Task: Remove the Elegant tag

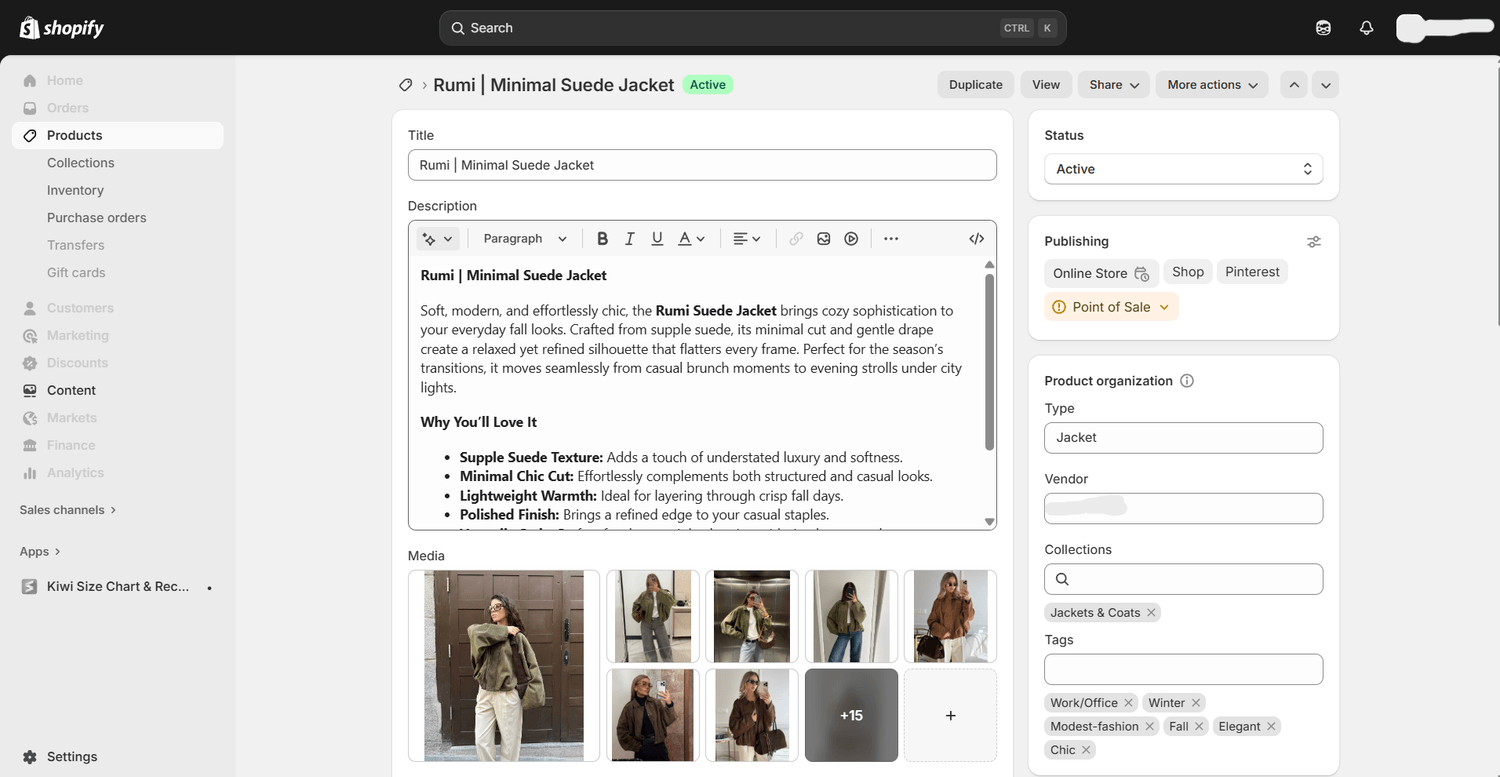Action: coord(1271,727)
